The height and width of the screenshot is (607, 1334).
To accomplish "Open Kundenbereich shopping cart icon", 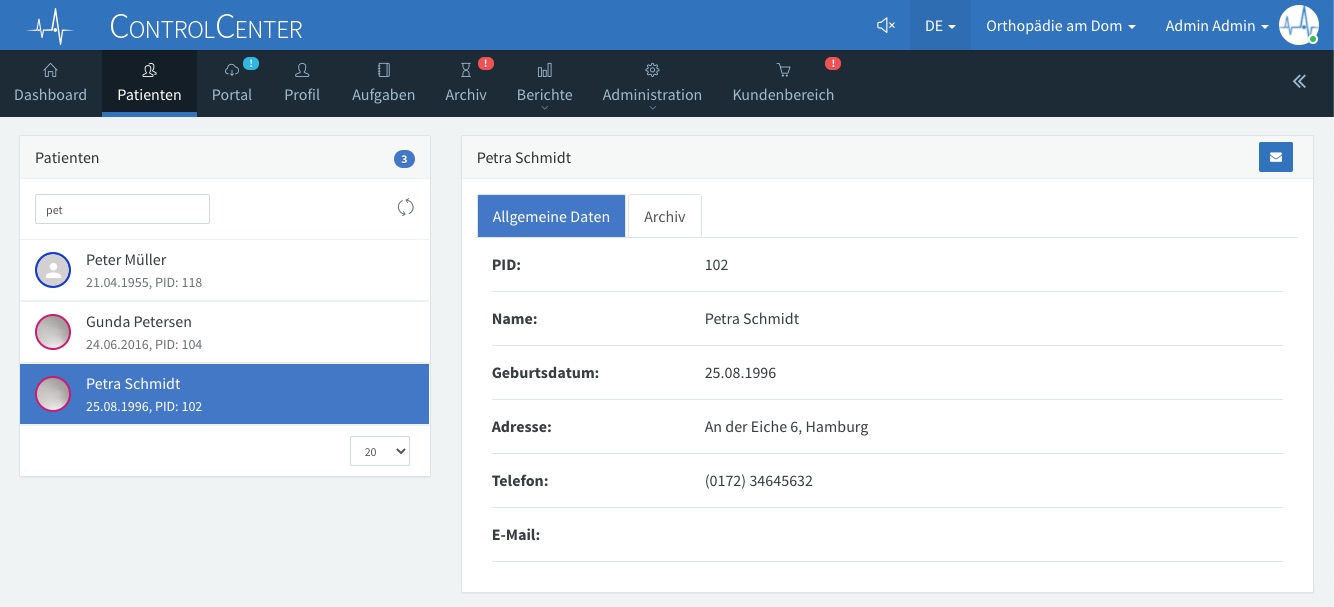I will [783, 70].
